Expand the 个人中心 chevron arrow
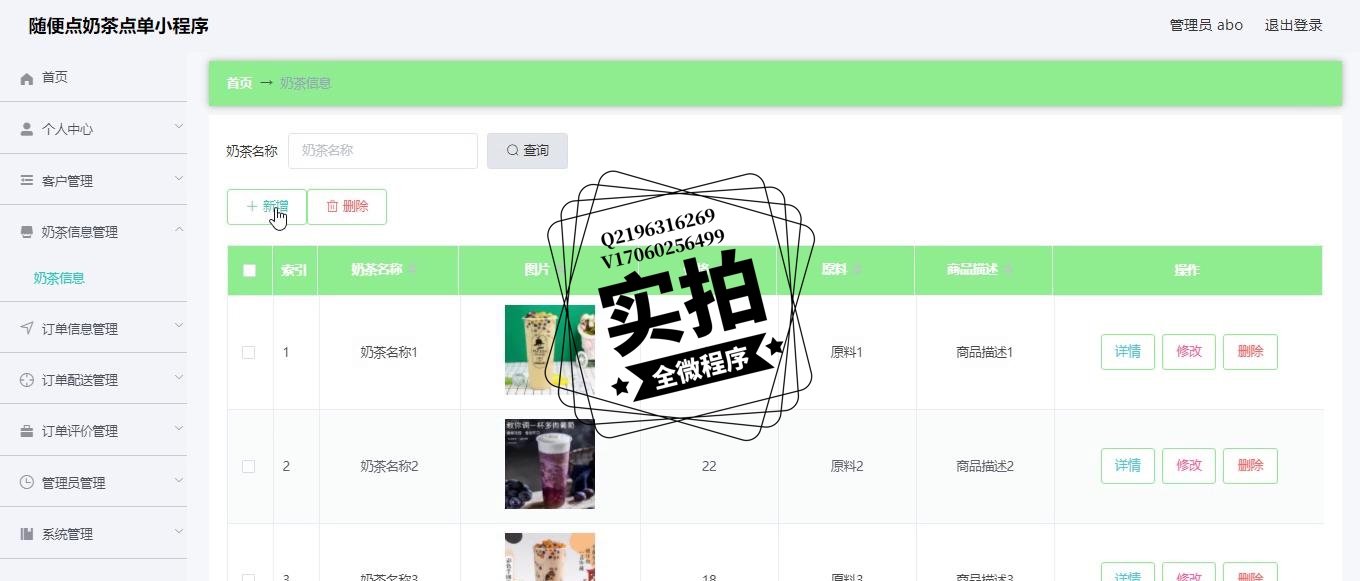This screenshot has width=1360, height=581. 179,127
